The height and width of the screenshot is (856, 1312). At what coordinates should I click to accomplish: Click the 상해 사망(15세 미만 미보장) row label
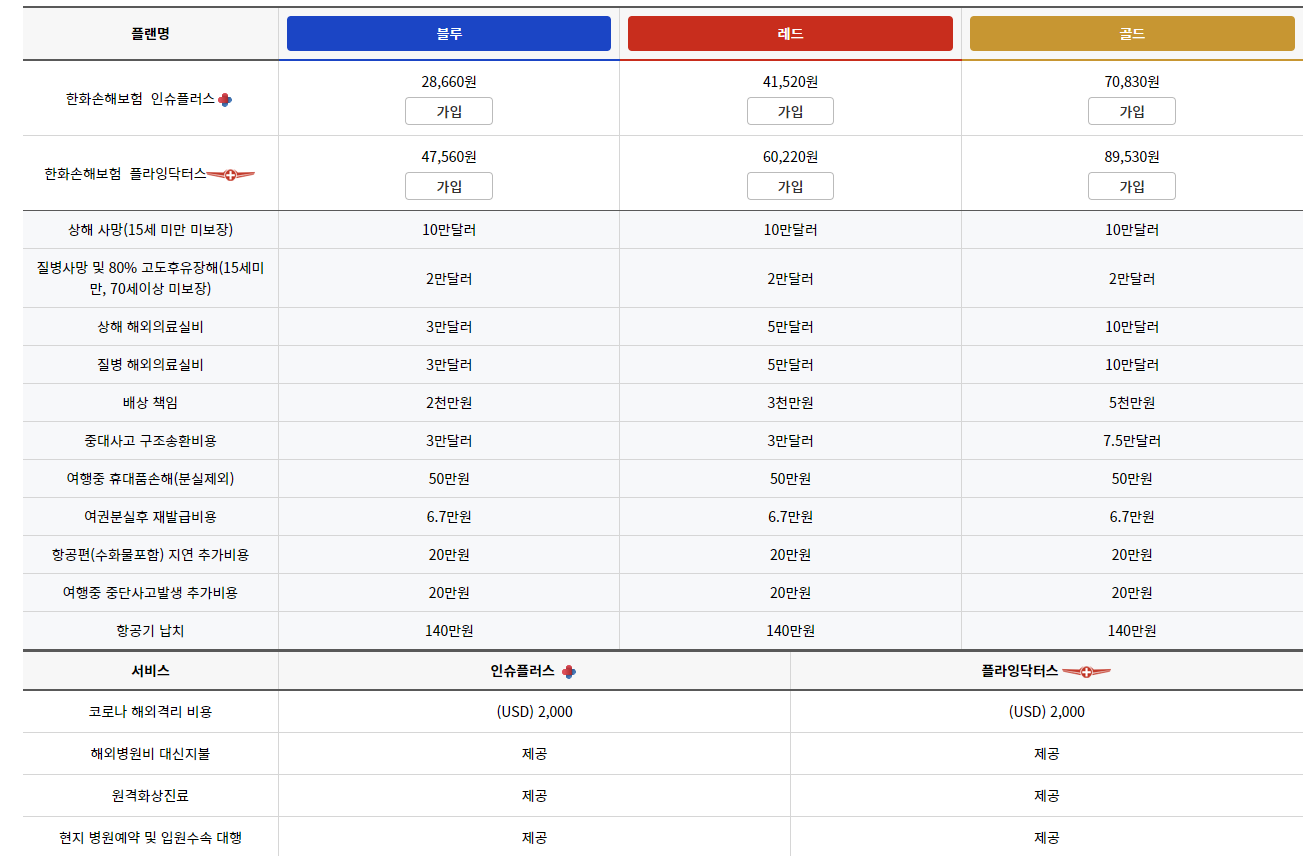[x=150, y=229]
